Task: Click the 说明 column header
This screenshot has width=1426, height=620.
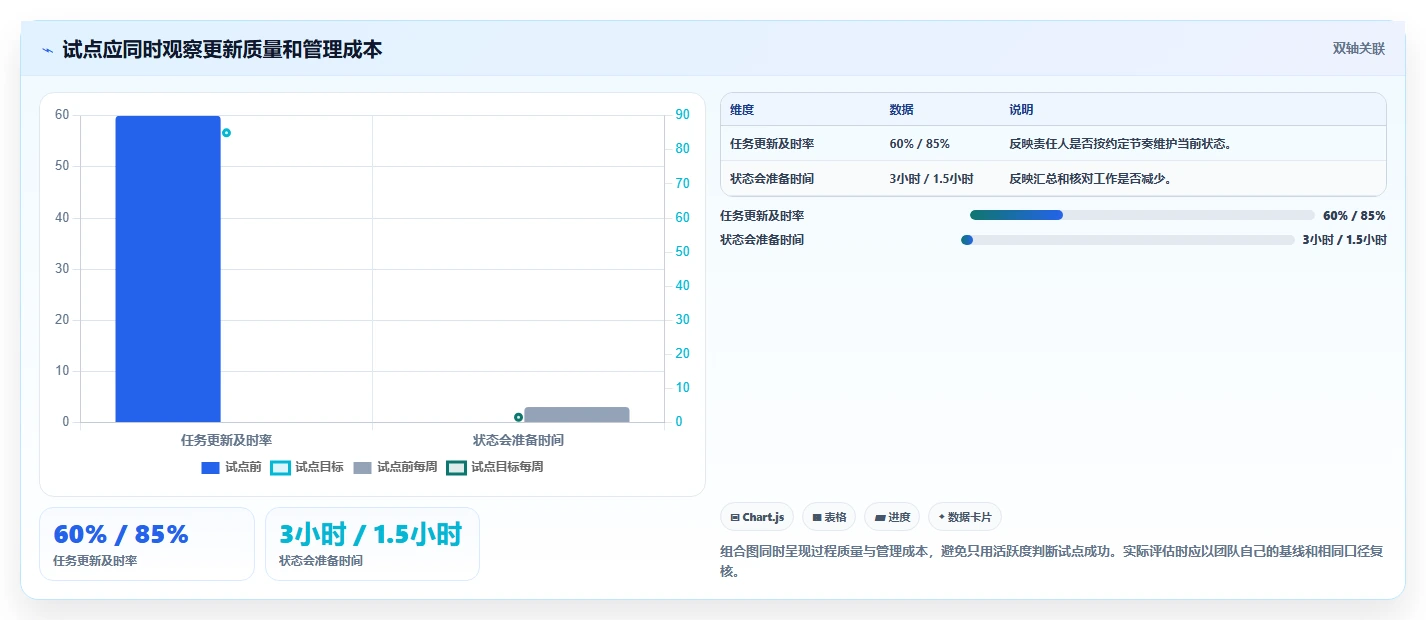Action: pyautogui.click(x=1021, y=109)
